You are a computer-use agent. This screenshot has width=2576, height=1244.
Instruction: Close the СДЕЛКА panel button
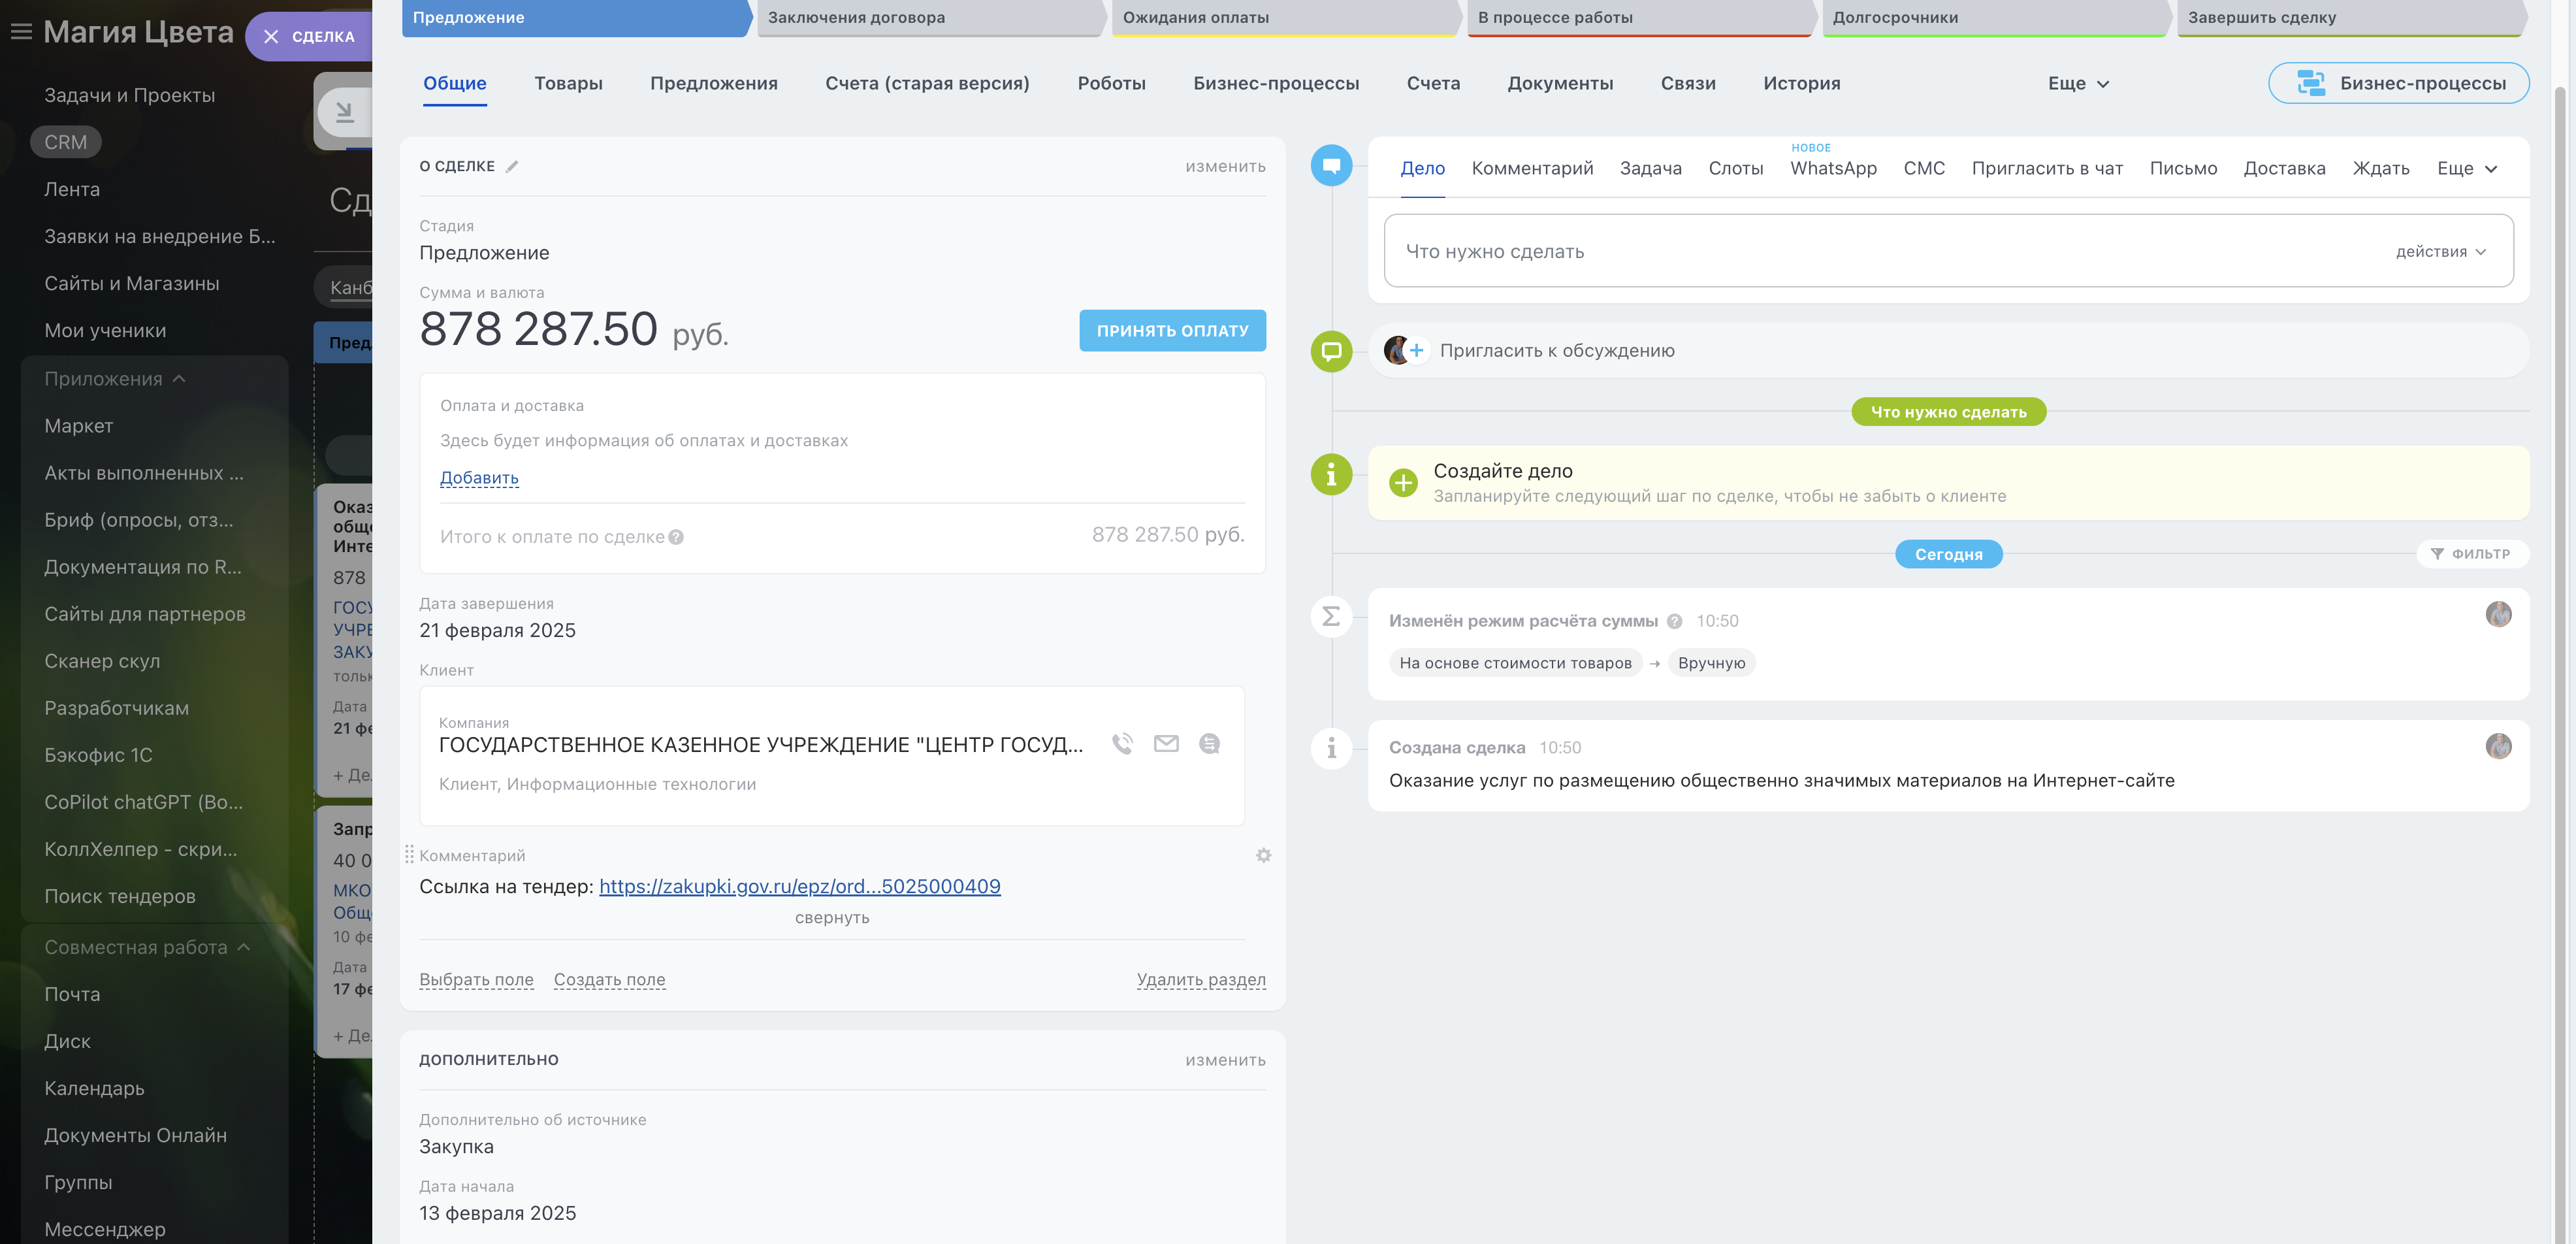pos(308,36)
